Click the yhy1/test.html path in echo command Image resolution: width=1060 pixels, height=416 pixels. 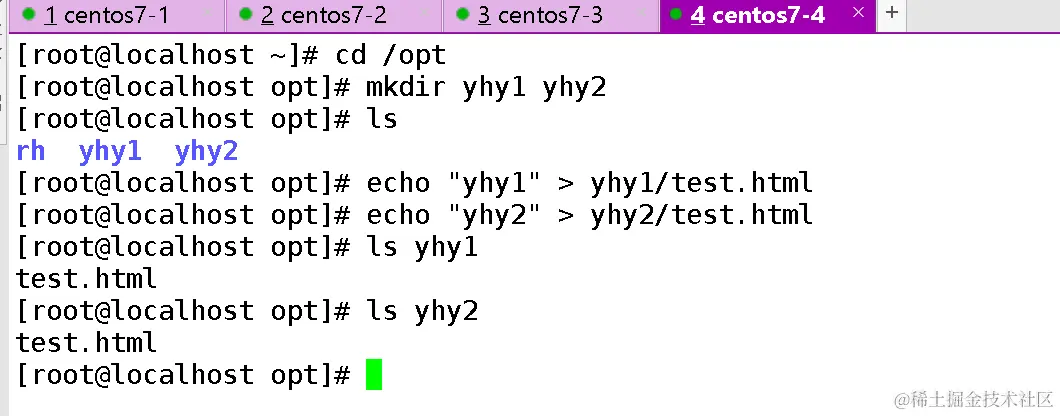pyautogui.click(x=701, y=183)
